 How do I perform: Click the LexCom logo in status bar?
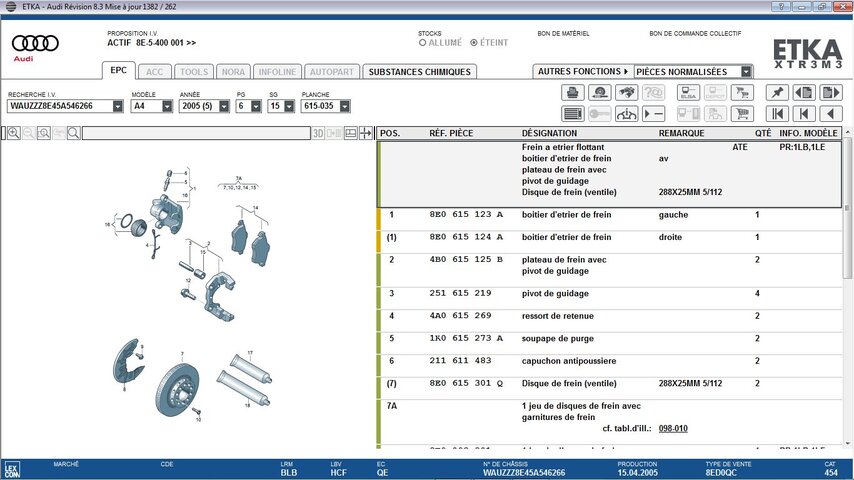point(11,470)
